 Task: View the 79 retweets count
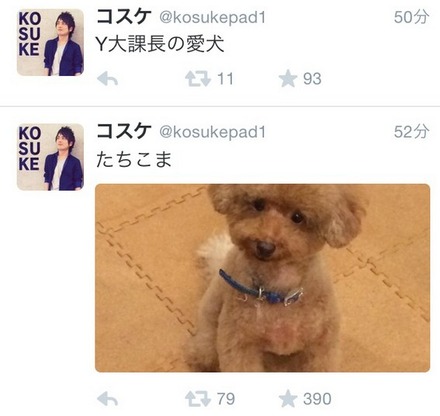[226, 399]
